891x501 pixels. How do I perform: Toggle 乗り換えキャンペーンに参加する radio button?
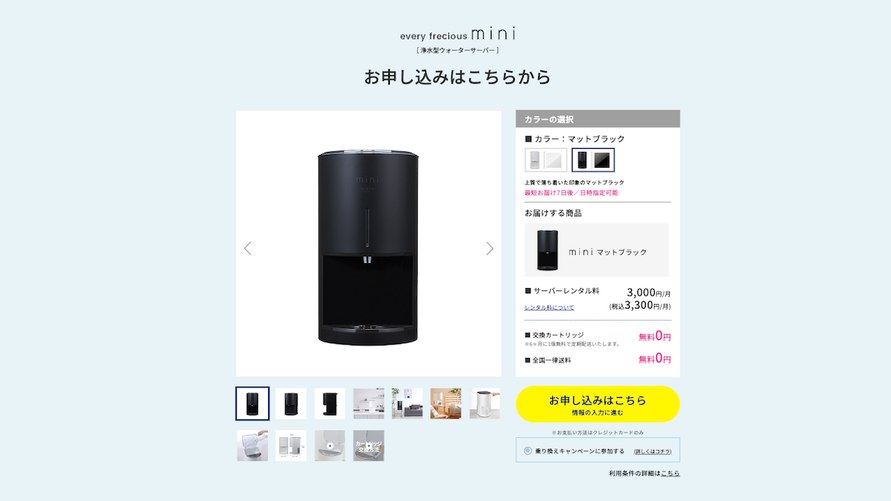click(x=528, y=451)
